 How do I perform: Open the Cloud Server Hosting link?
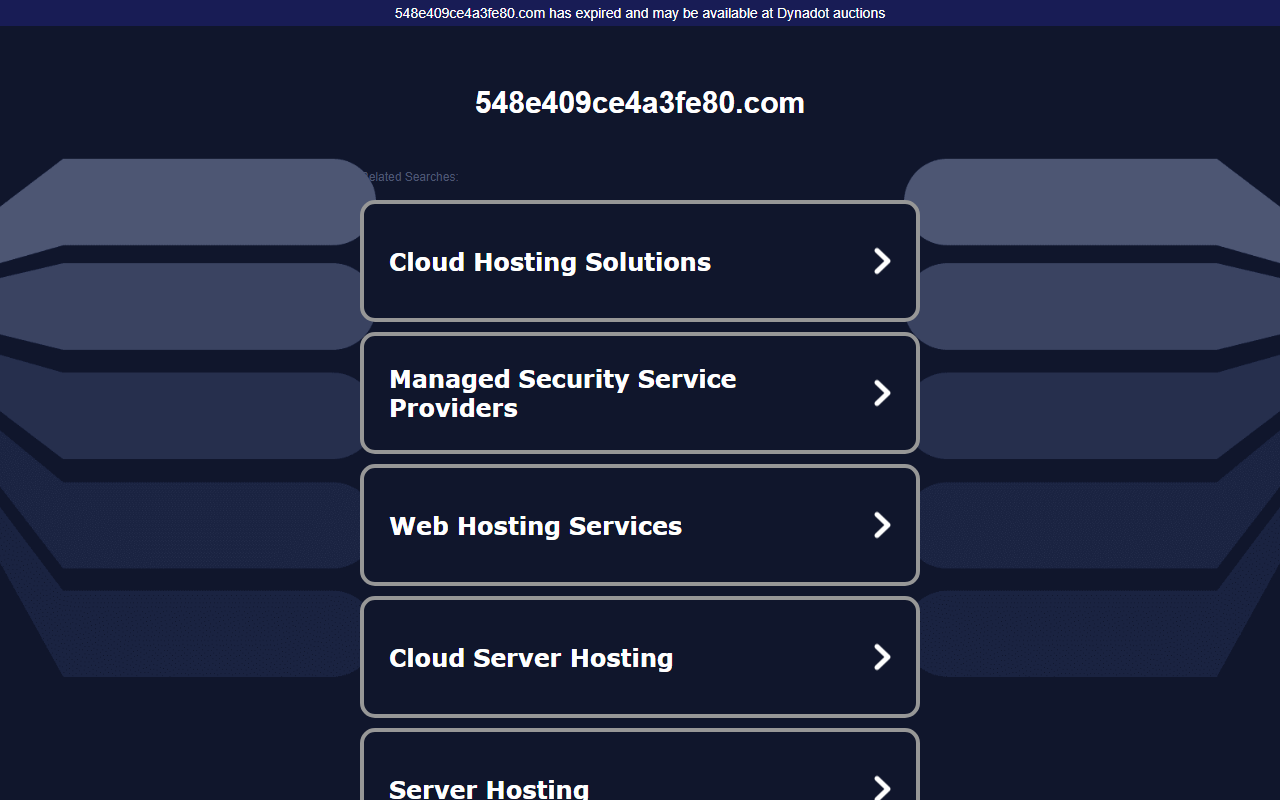[640, 657]
